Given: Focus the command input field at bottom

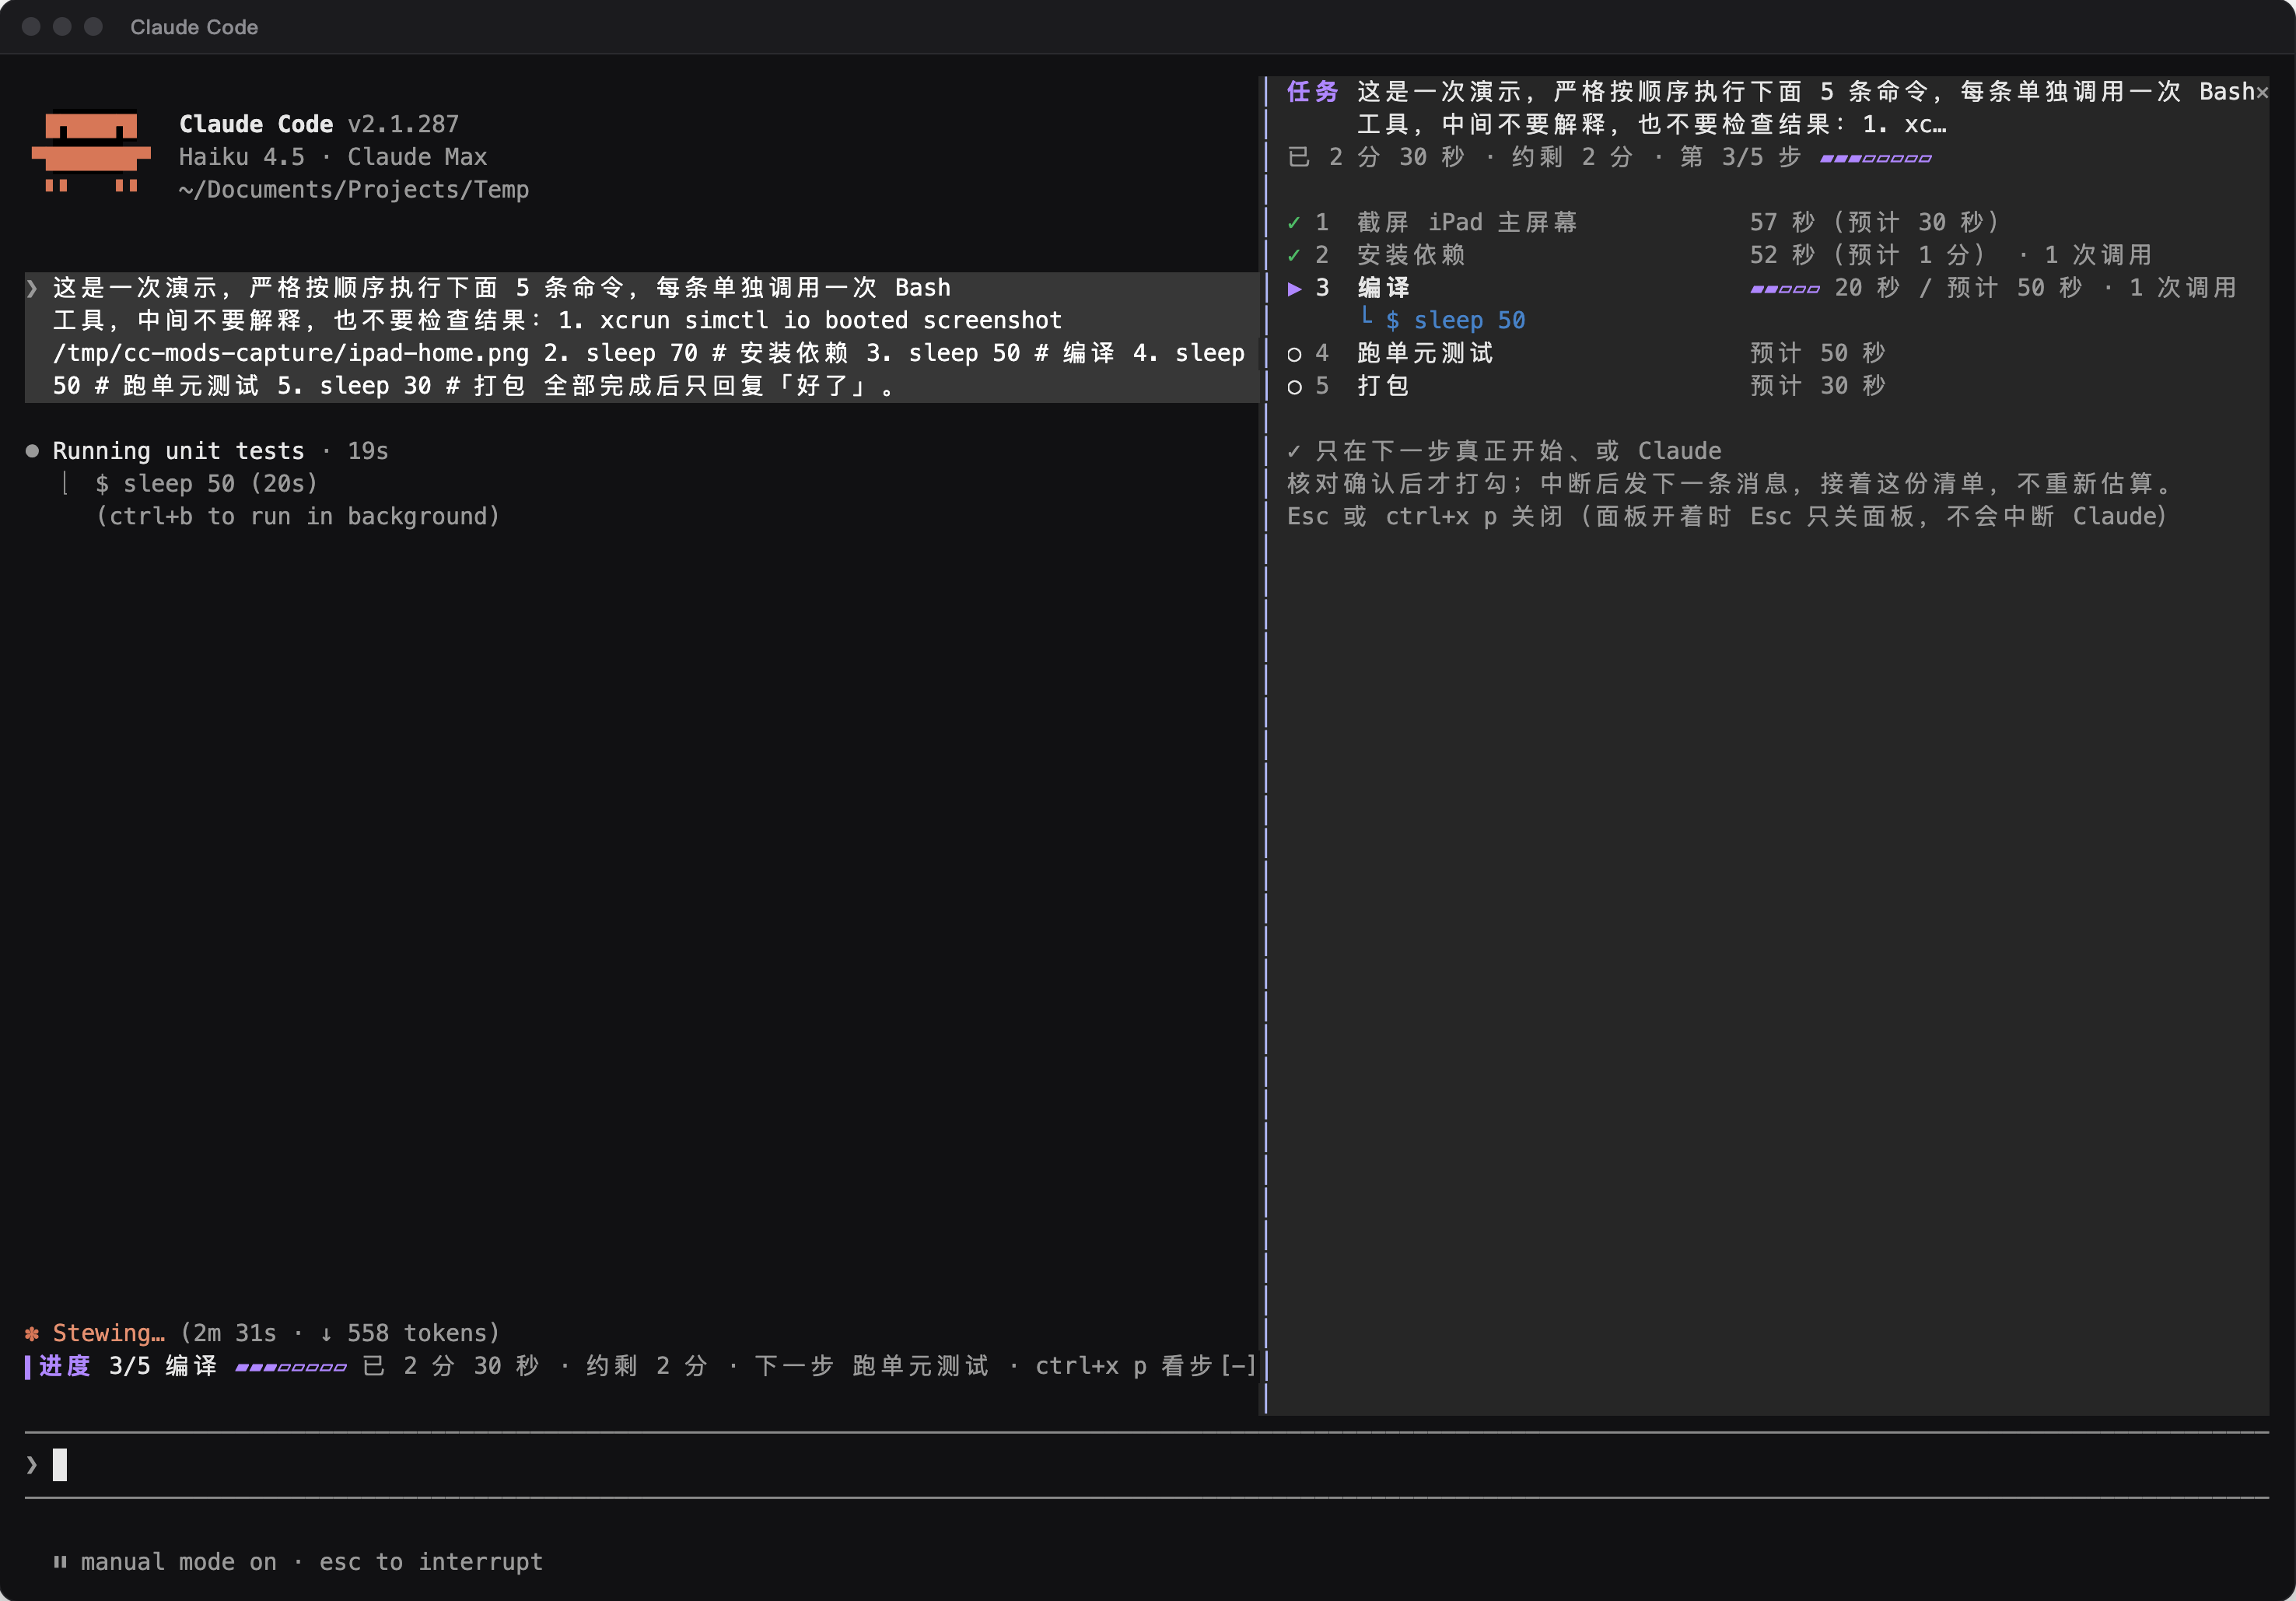Looking at the screenshot, I should (x=1146, y=1465).
